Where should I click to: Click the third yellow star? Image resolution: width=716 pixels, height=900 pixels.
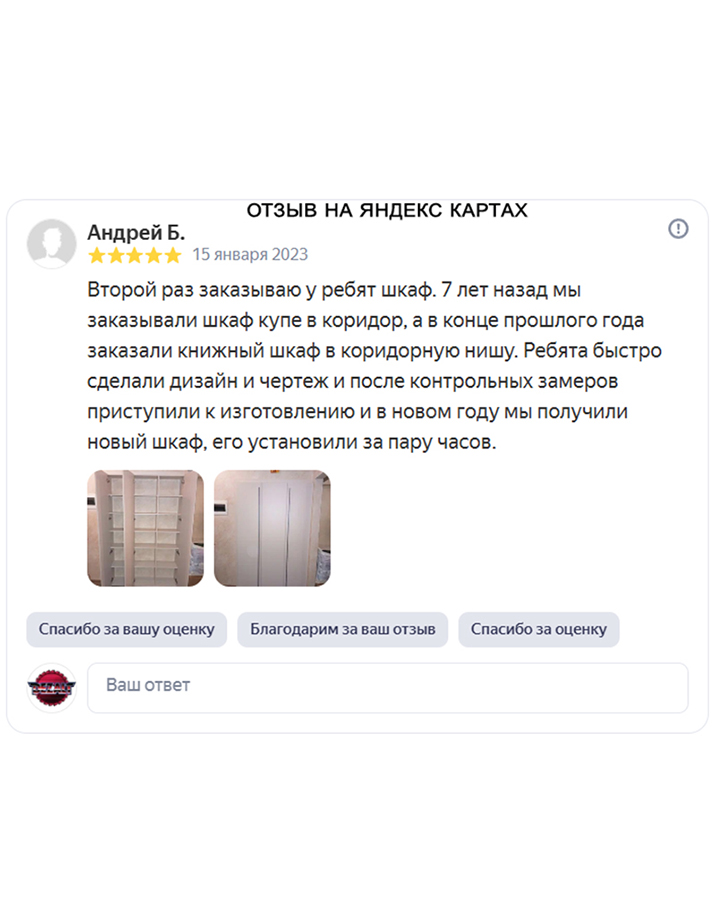(135, 255)
